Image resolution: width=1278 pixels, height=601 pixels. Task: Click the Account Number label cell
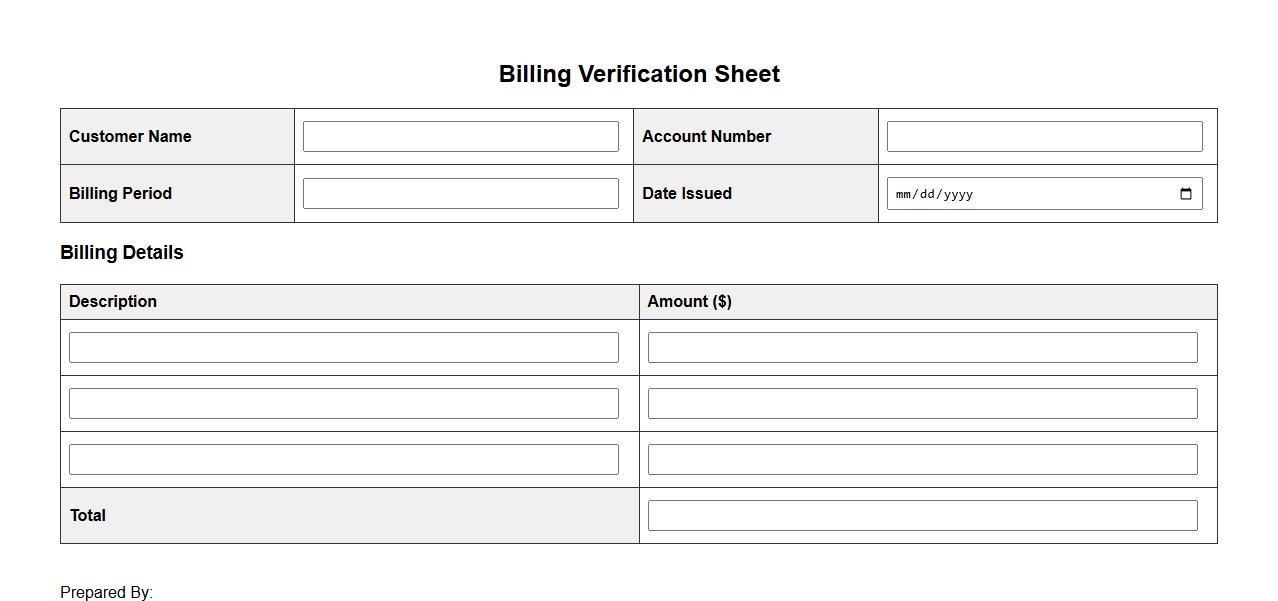pyautogui.click(x=706, y=137)
